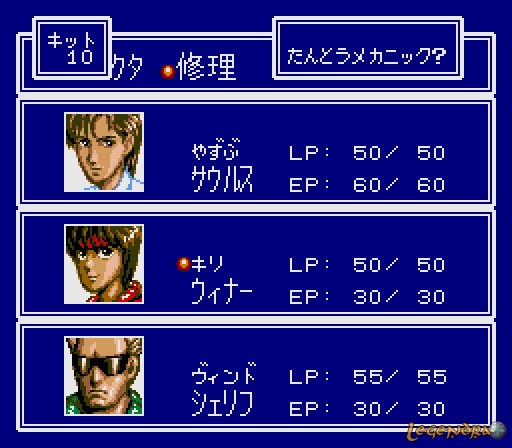Click the sunglasses ヴィンド portrait

point(104,376)
